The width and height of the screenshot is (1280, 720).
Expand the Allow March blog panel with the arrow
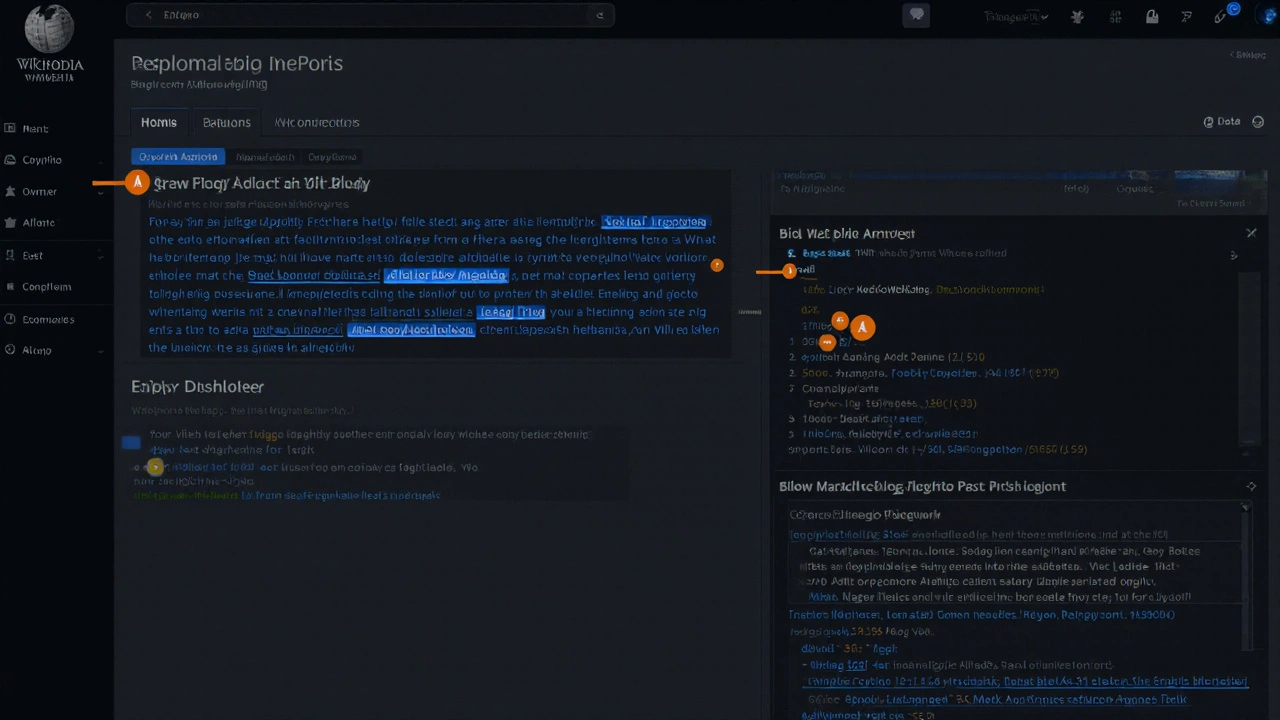point(1251,486)
